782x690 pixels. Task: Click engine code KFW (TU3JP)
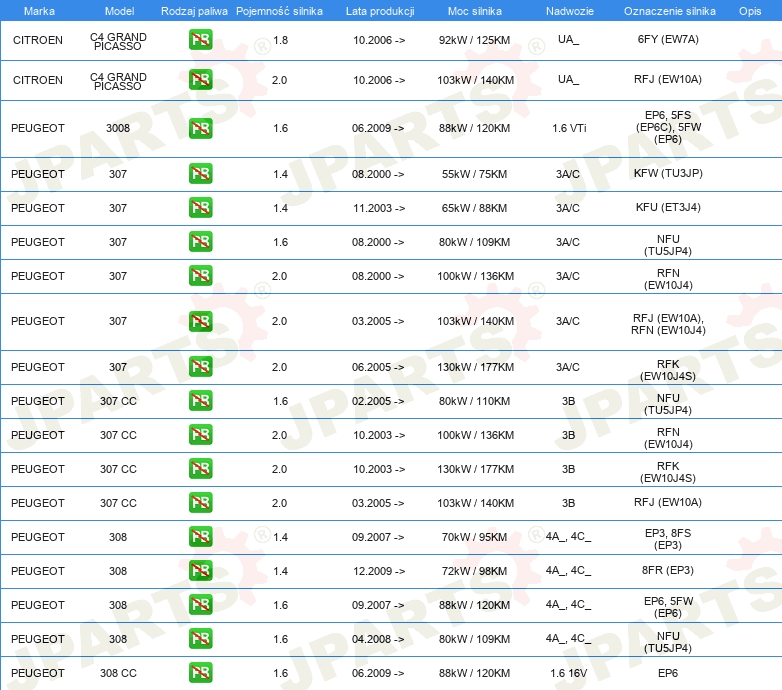tap(668, 173)
